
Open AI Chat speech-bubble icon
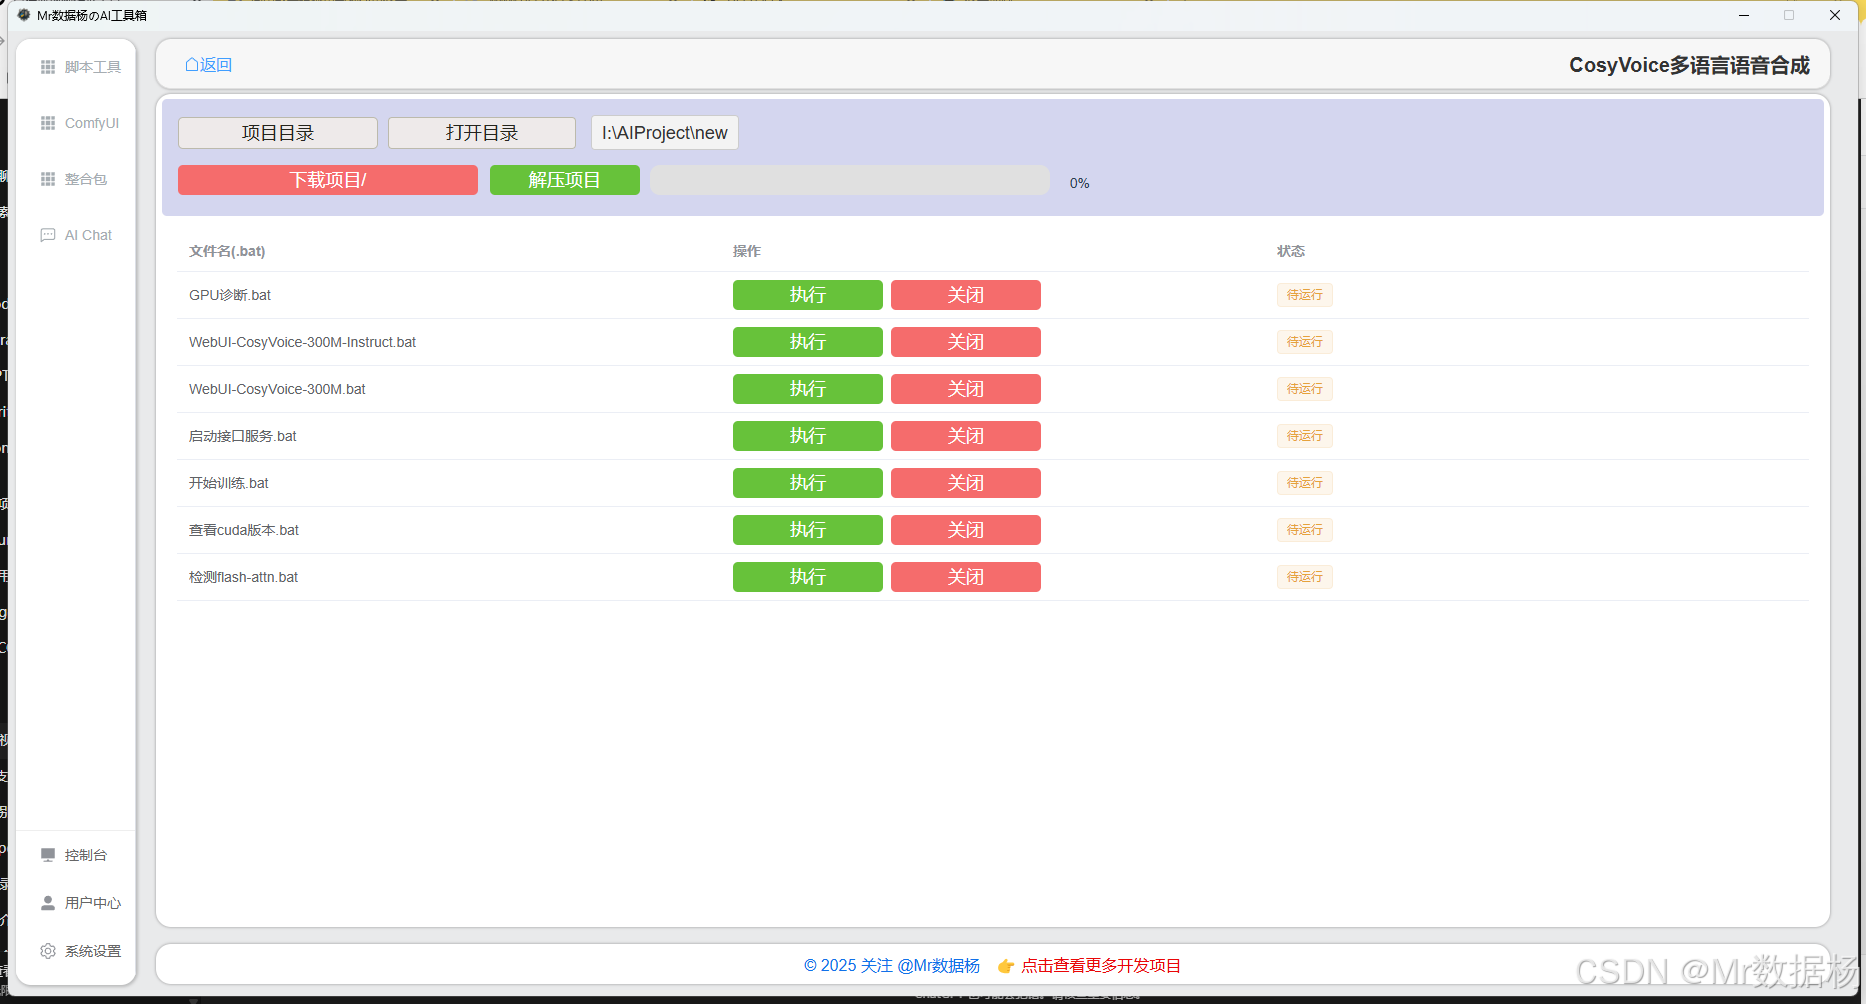pos(48,235)
